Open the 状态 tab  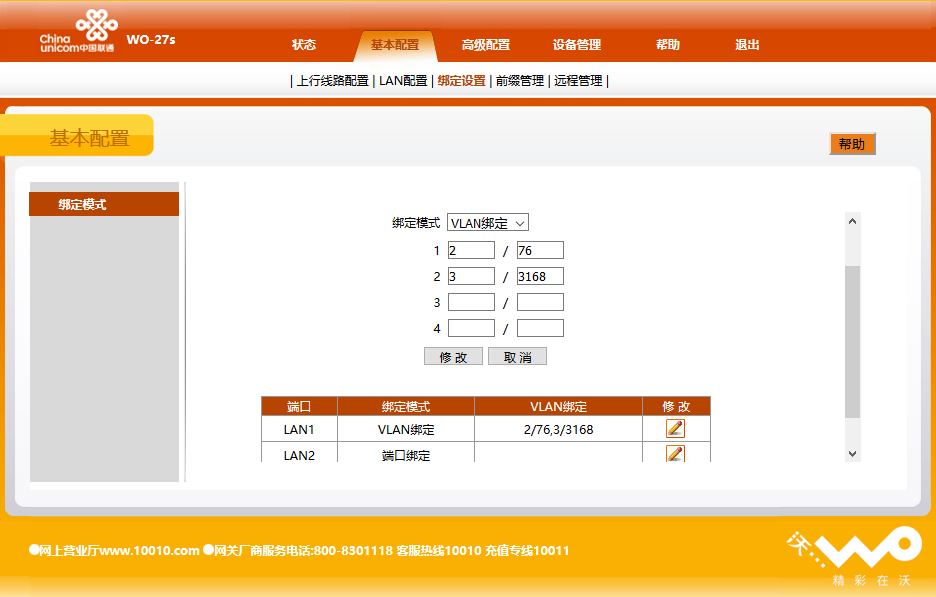tap(303, 45)
